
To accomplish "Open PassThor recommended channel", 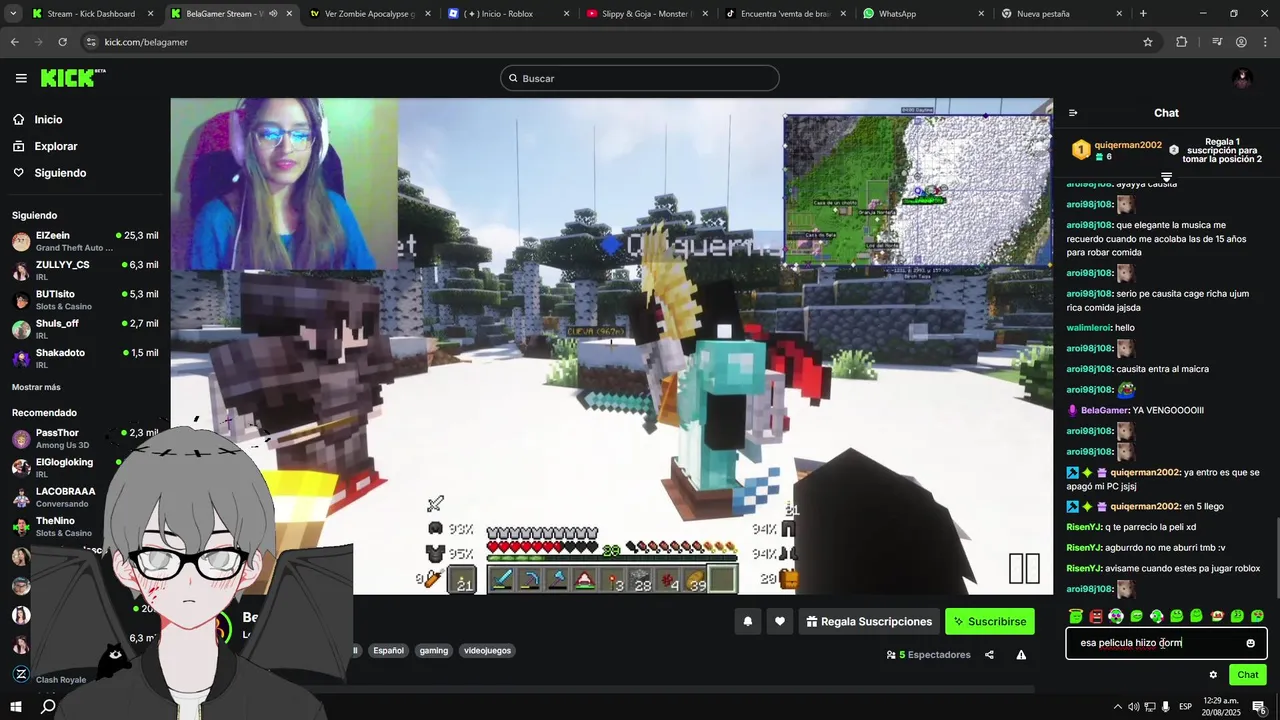I will tap(85, 438).
